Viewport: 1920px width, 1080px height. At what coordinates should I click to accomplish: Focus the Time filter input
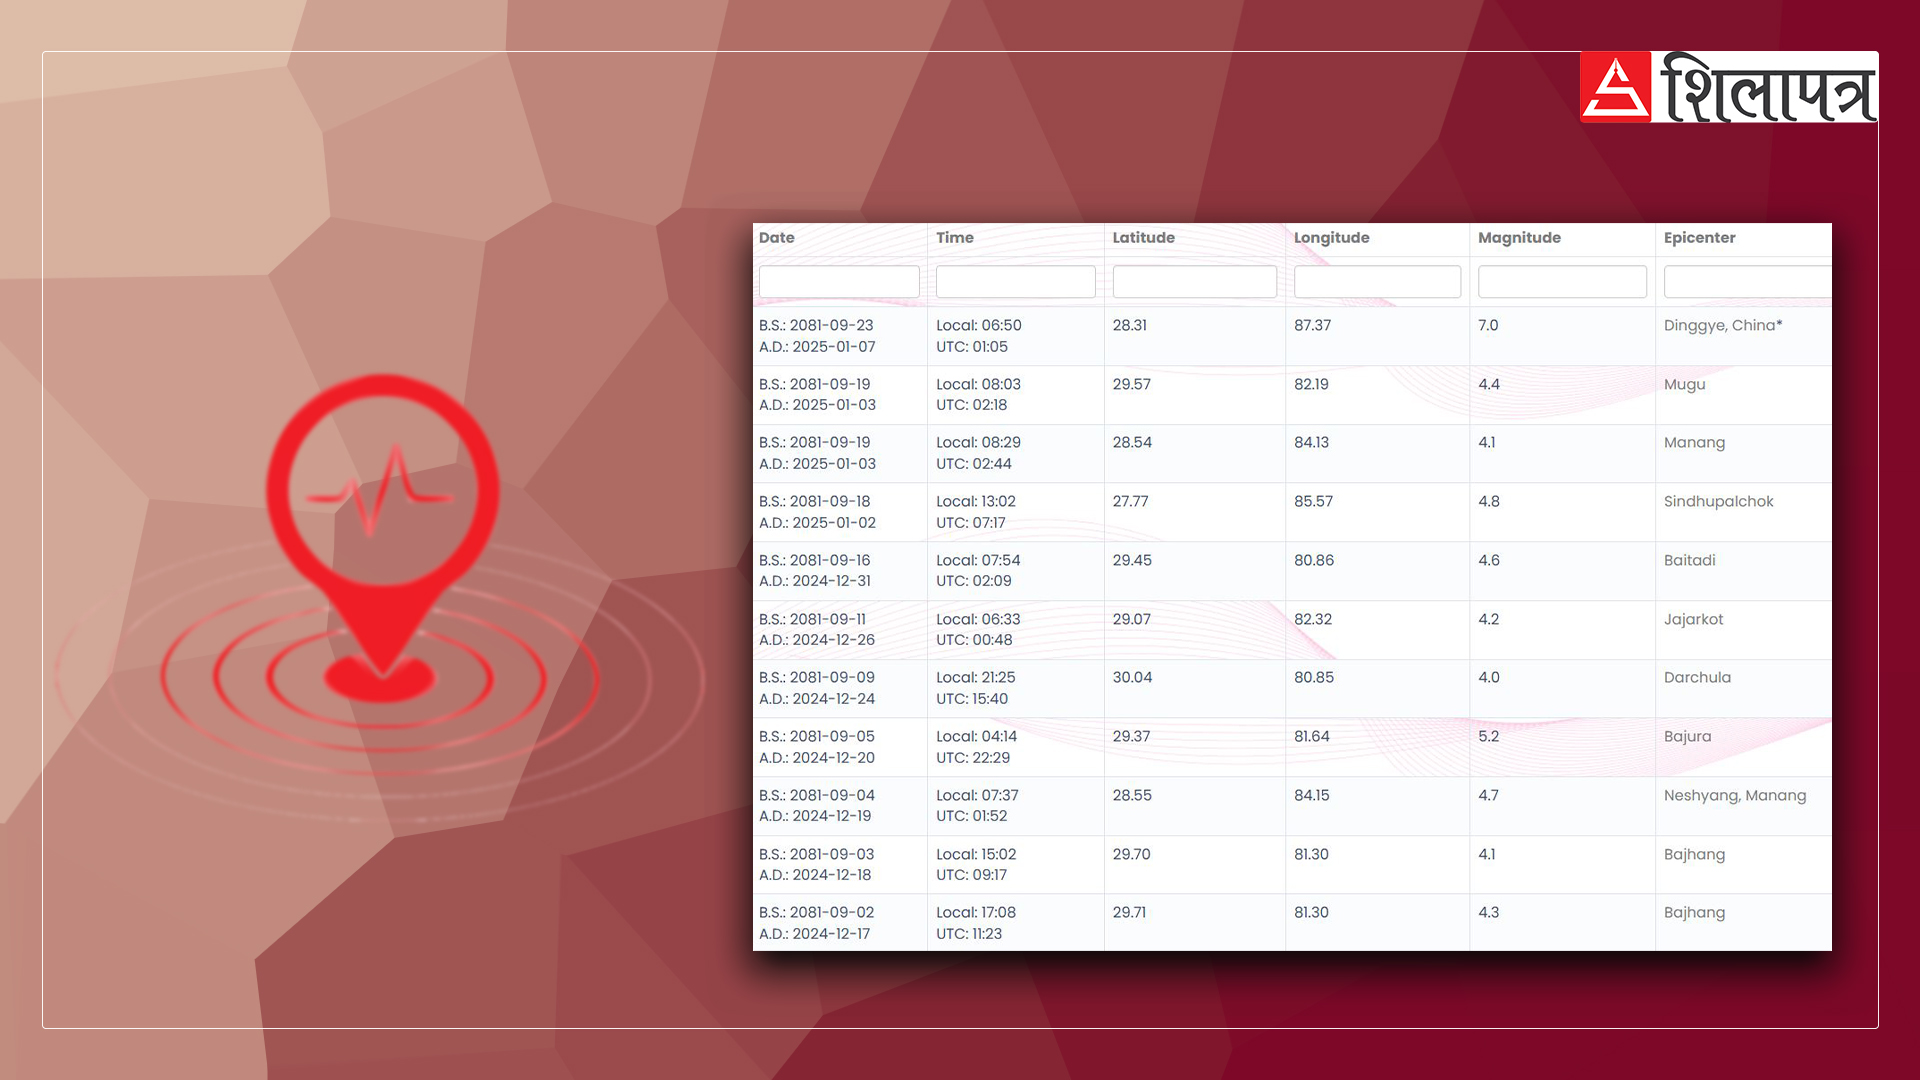(1015, 282)
